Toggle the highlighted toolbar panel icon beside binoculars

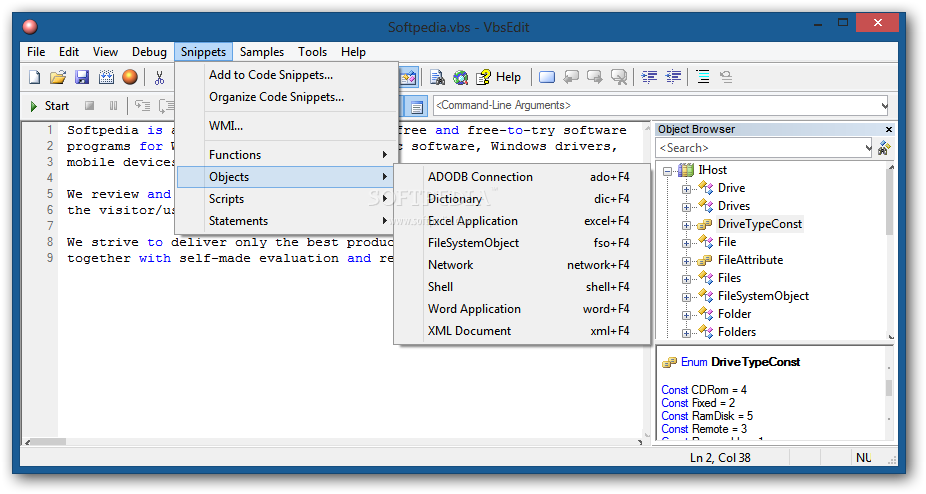click(x=409, y=77)
